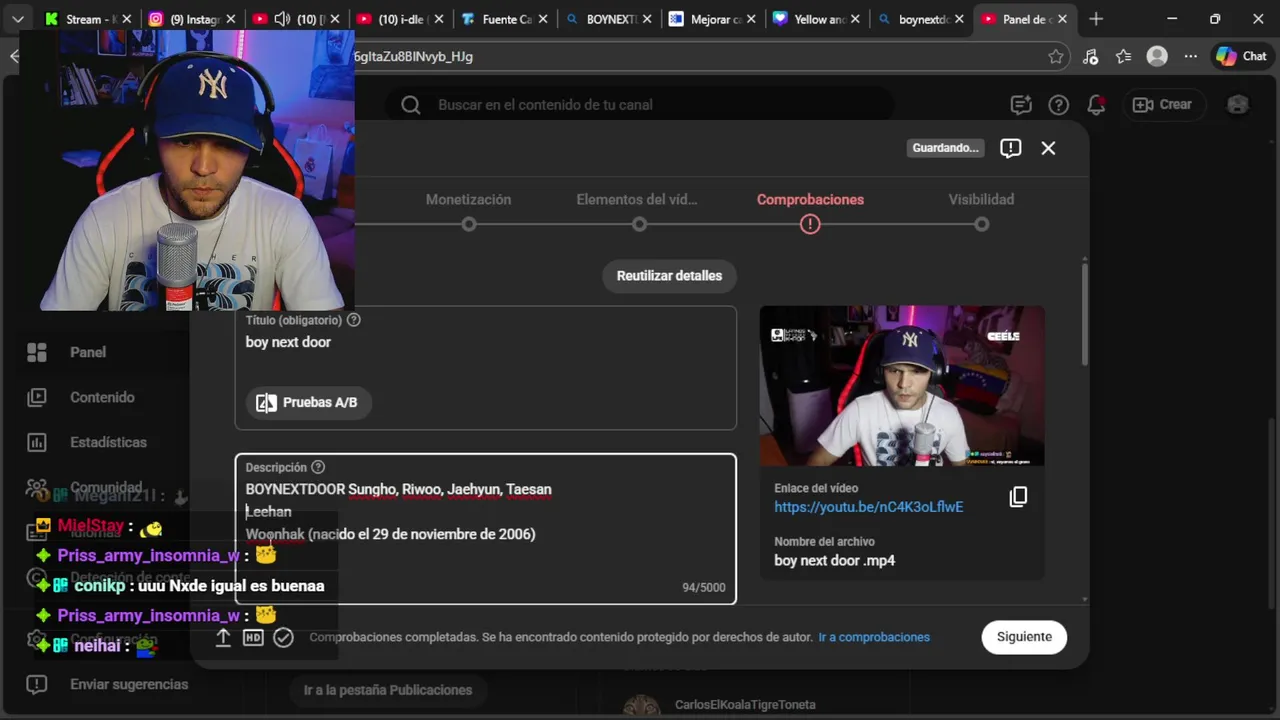
Task: Open browser extensions icon in toolbar
Action: 1091,57
